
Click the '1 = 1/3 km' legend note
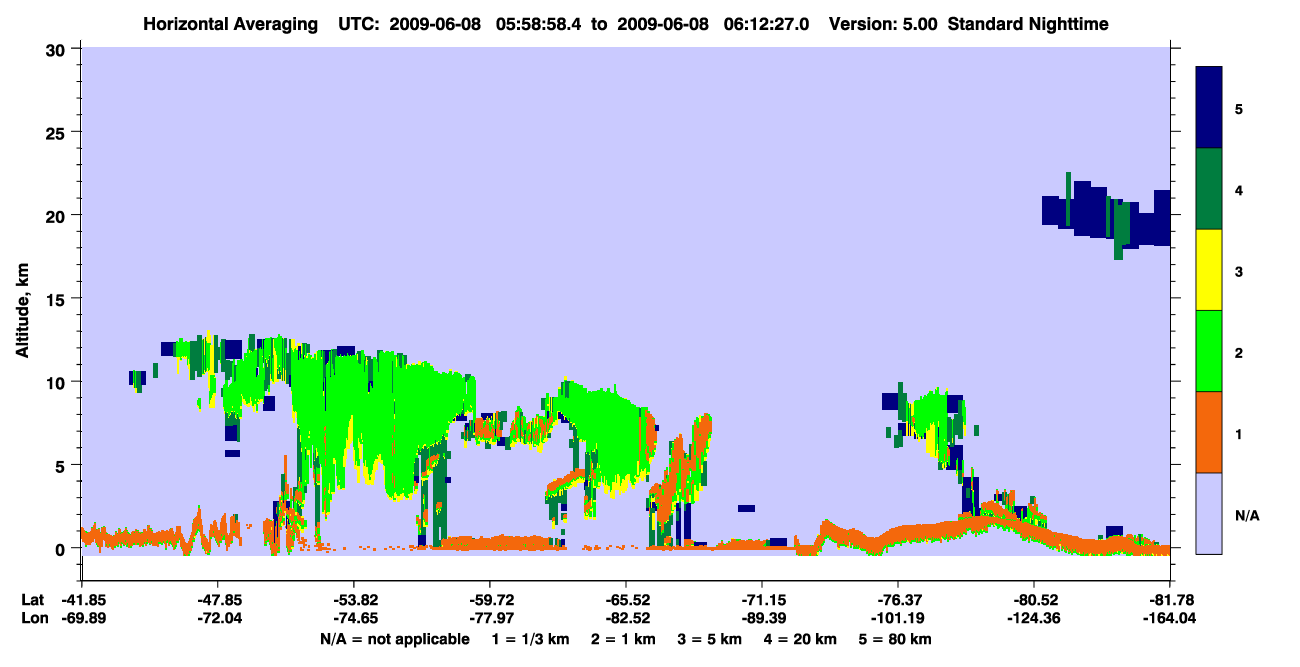pos(532,639)
